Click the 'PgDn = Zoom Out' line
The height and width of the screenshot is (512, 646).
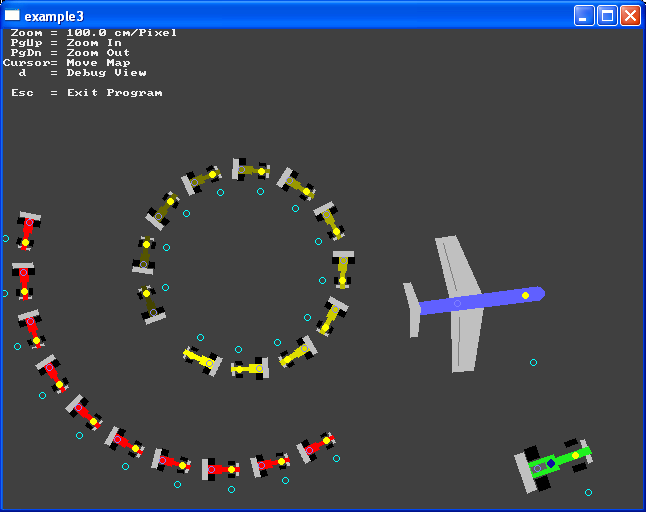tap(70, 53)
